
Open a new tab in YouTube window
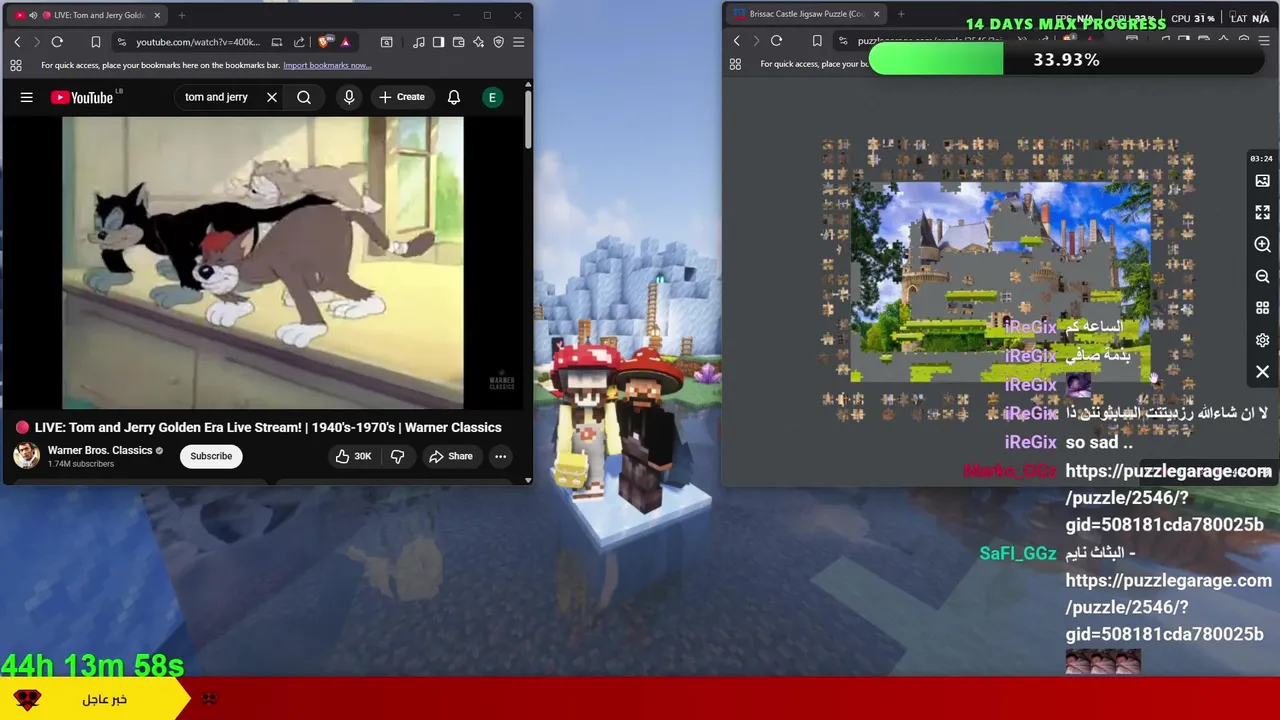[x=182, y=15]
